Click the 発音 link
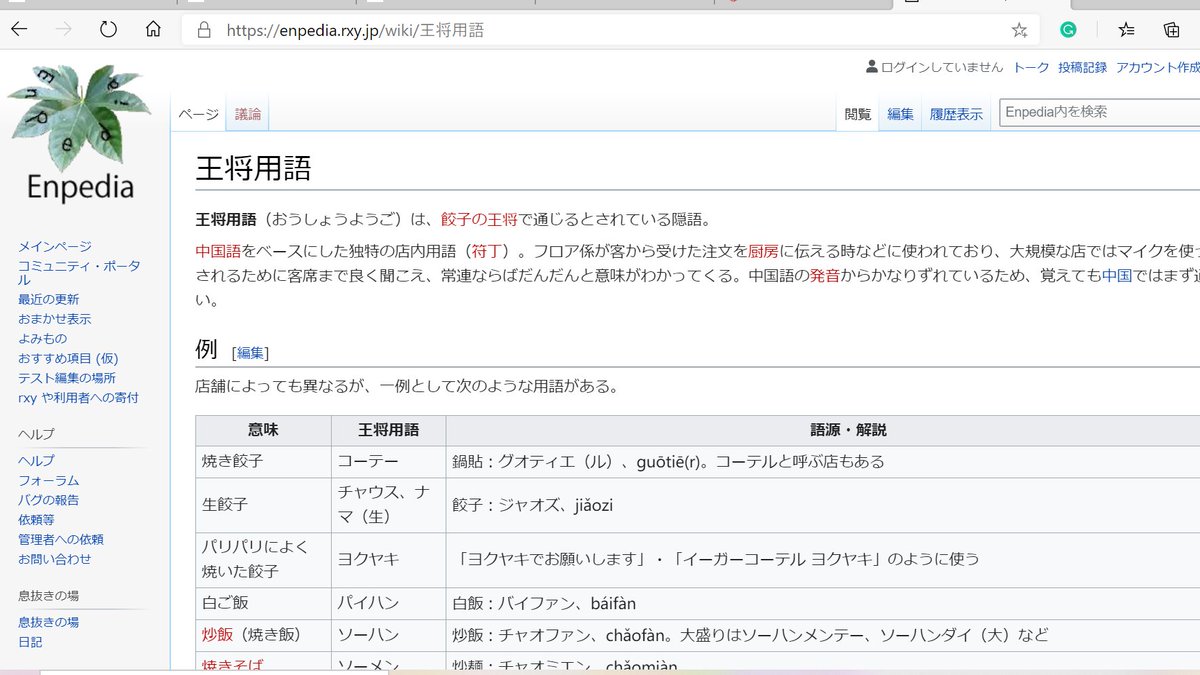This screenshot has width=1200, height=675. tap(825, 274)
